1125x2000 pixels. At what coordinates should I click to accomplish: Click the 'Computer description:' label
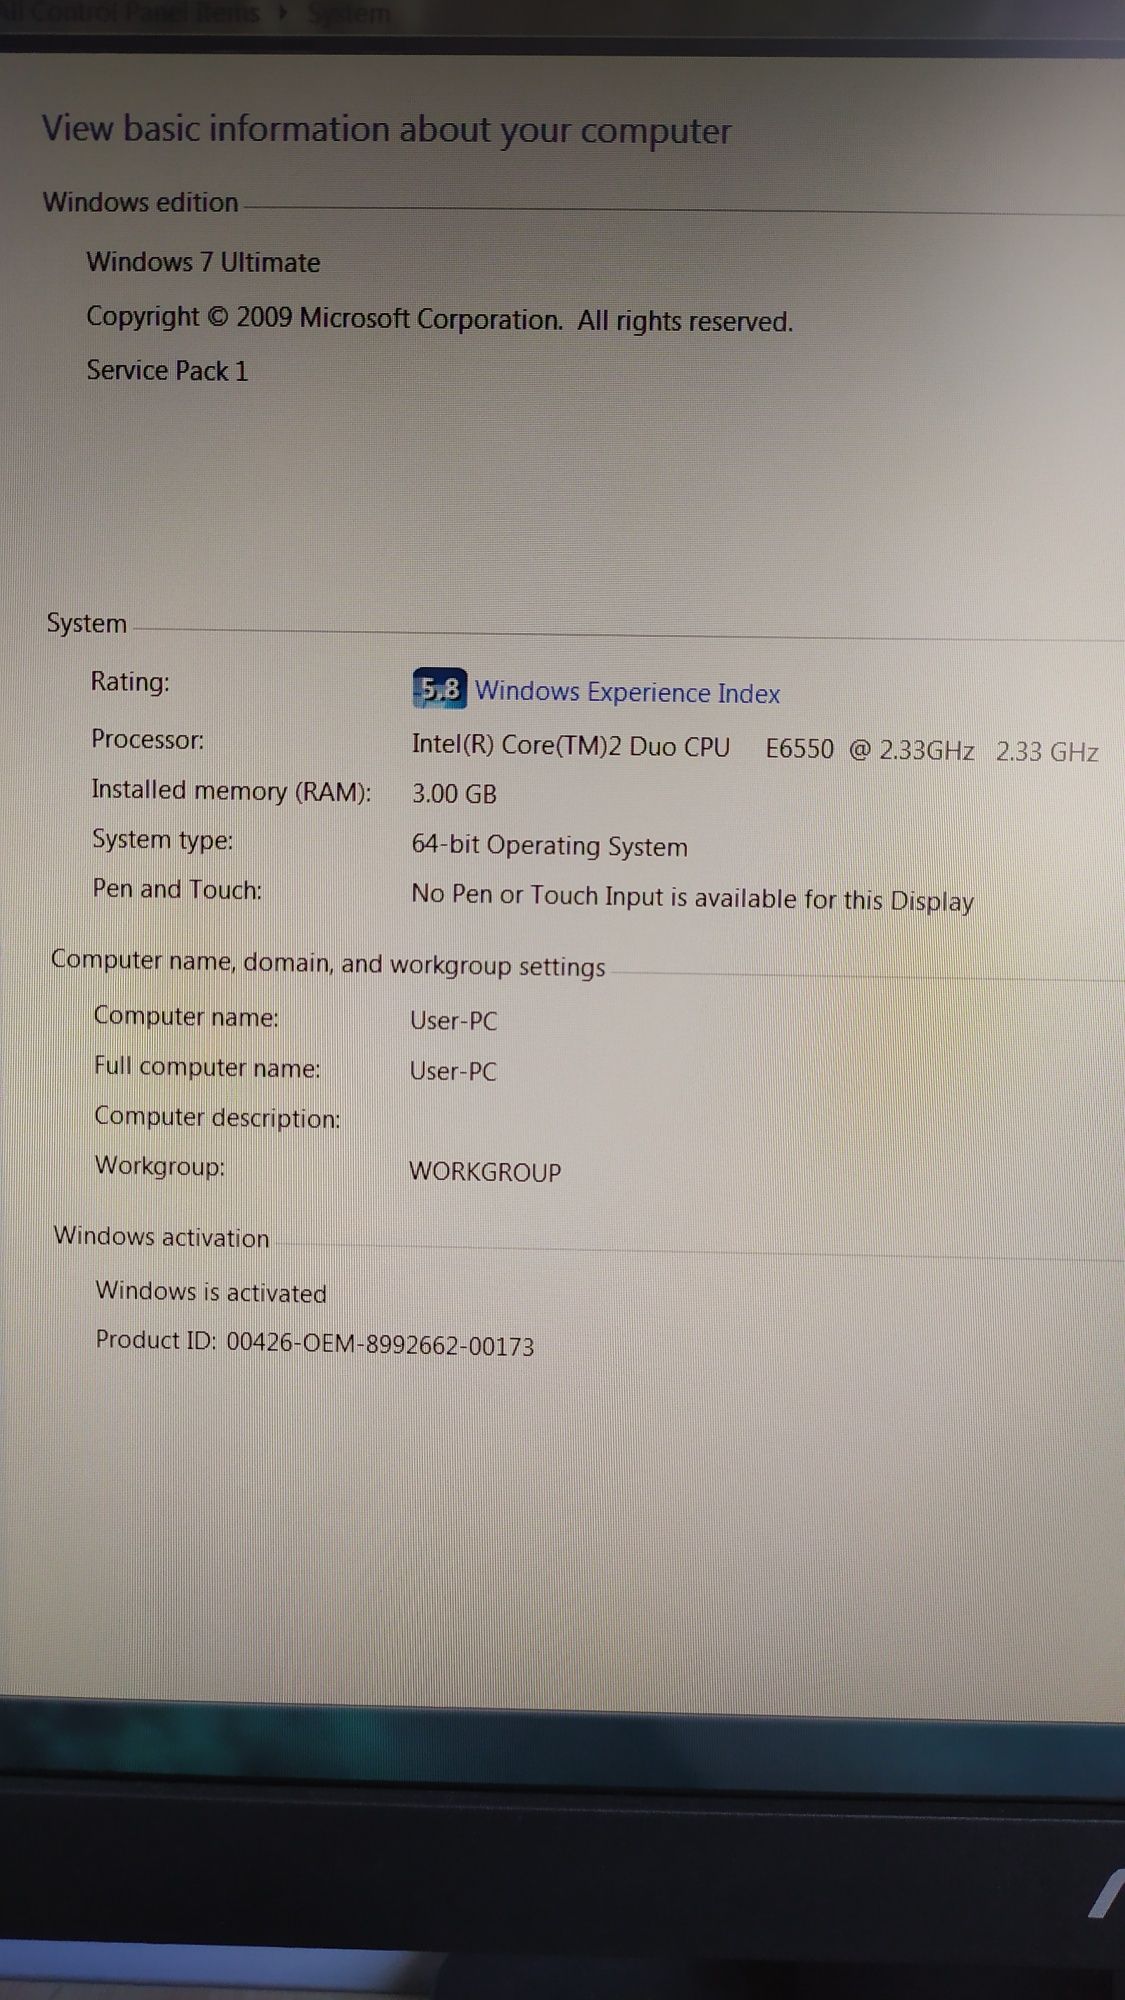coord(217,1118)
